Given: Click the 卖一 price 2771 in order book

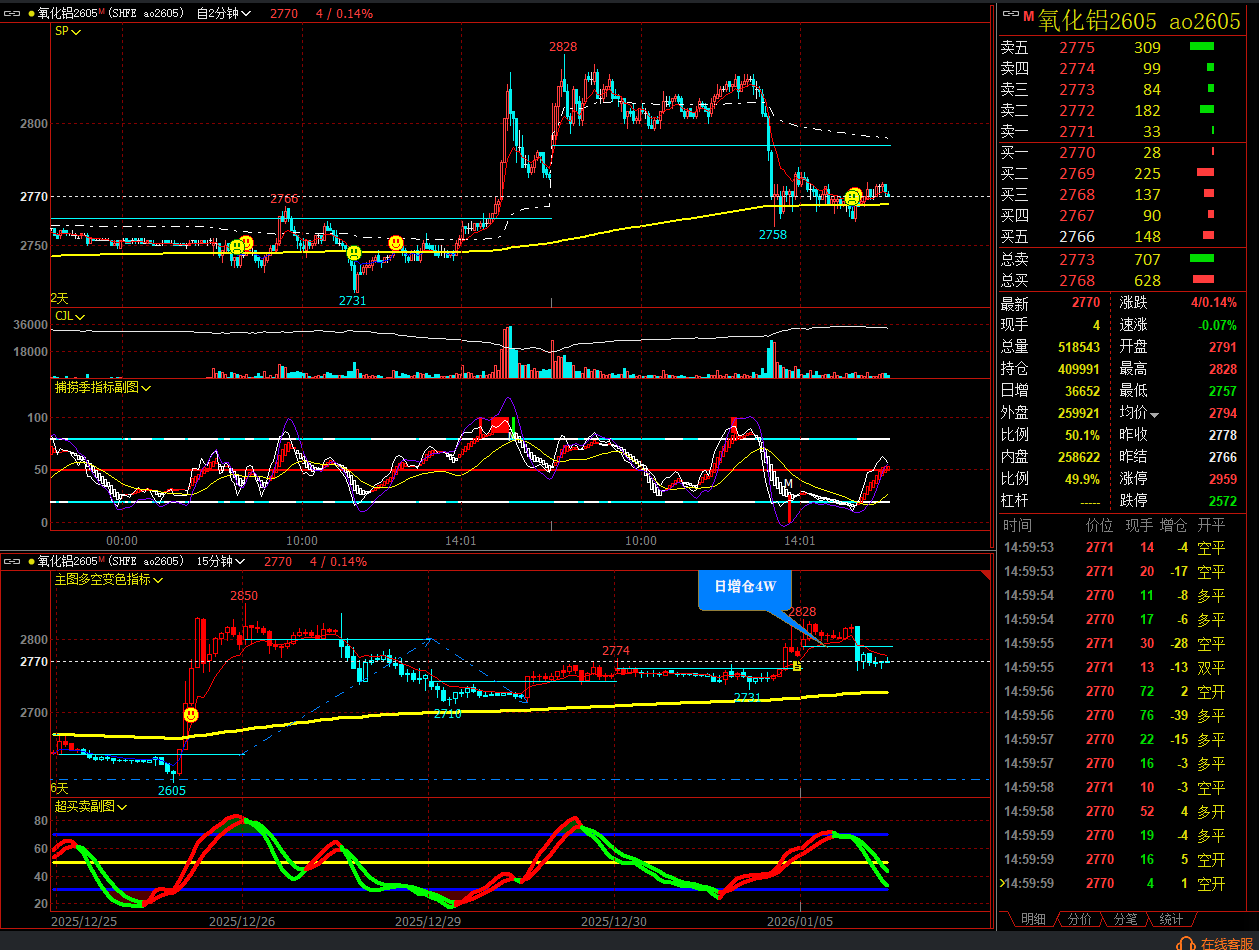Looking at the screenshot, I should tap(1077, 131).
